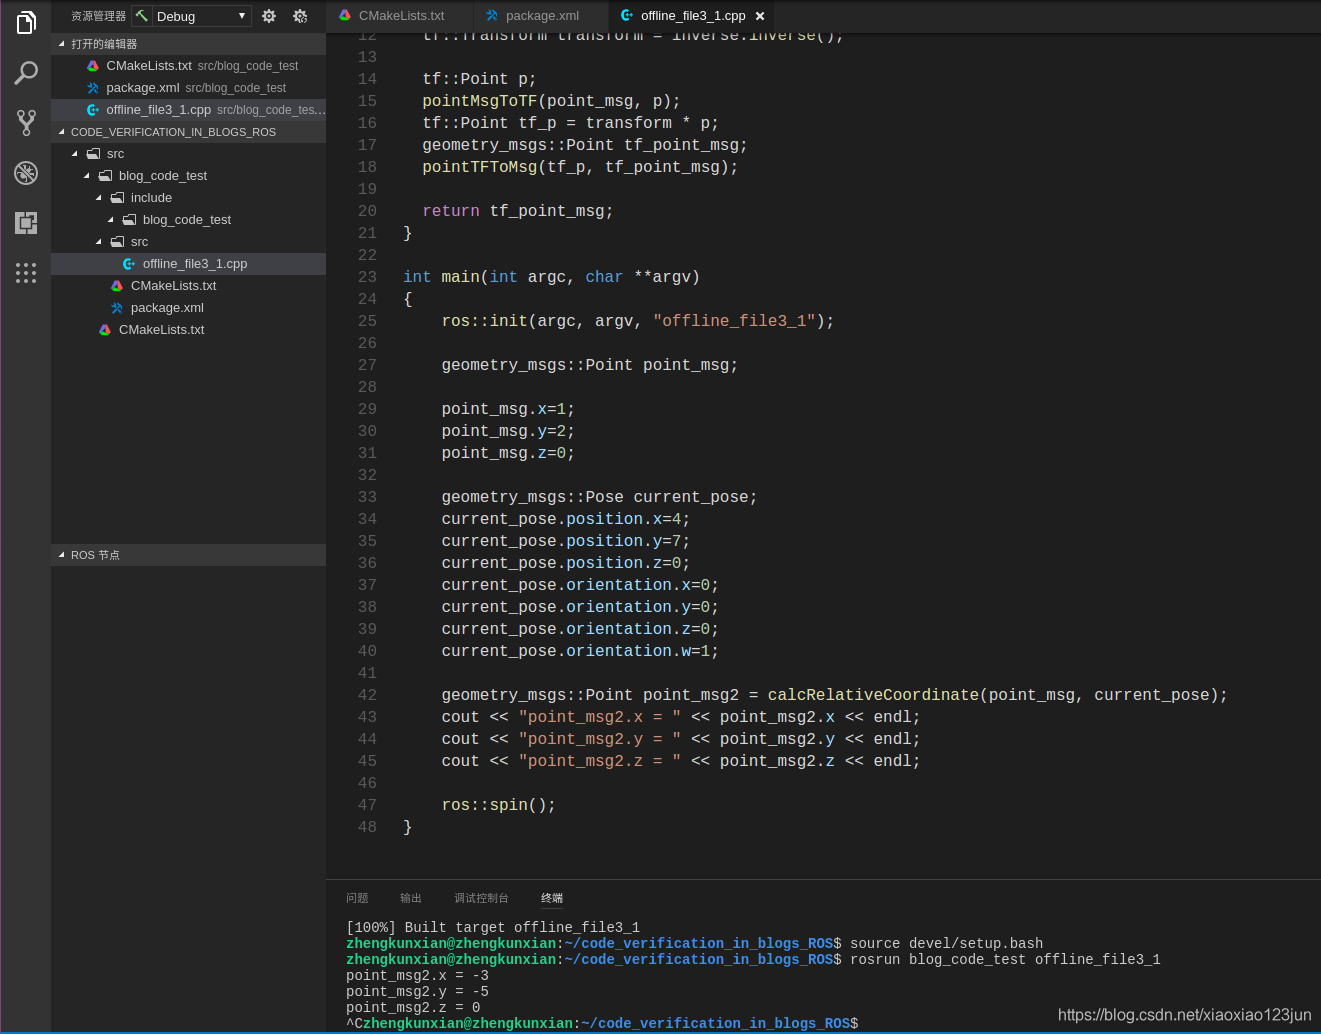Collapse the CODE_VERIFICATION_IN_BLOGS_ROS section
Image resolution: width=1321 pixels, height=1034 pixels.
point(188,132)
